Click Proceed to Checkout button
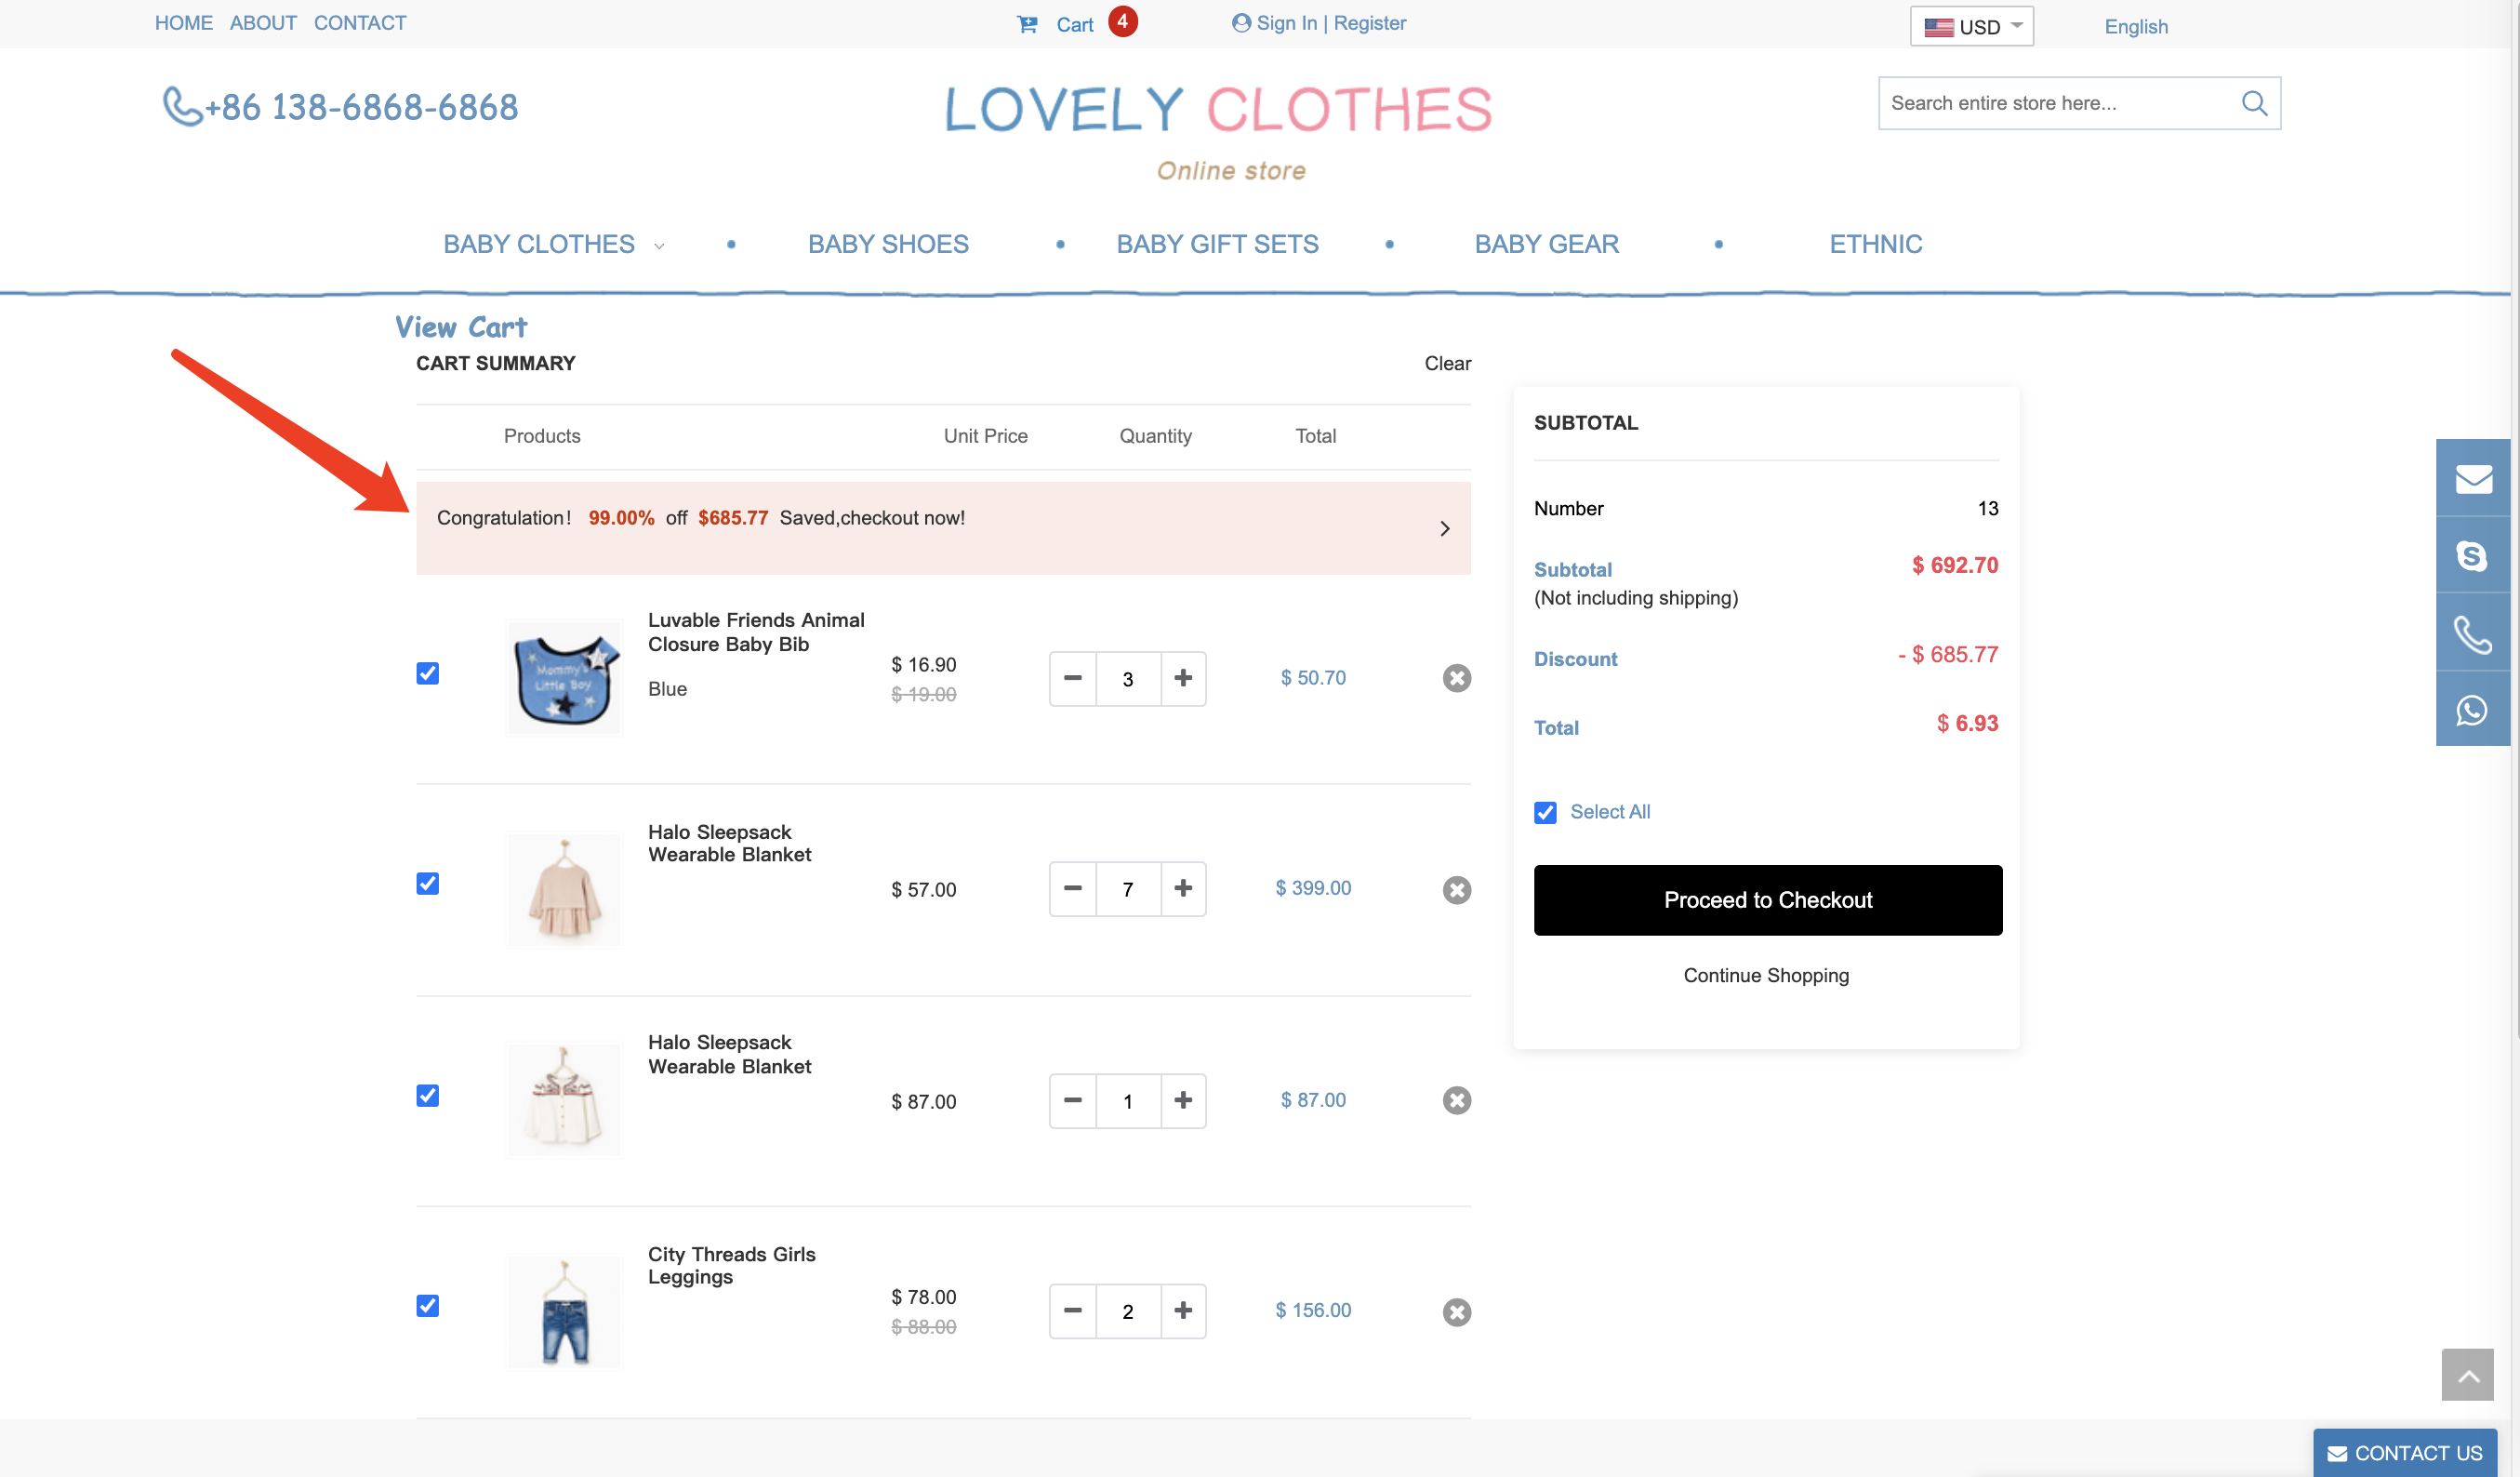The height and width of the screenshot is (1477, 2520). pyautogui.click(x=1767, y=900)
